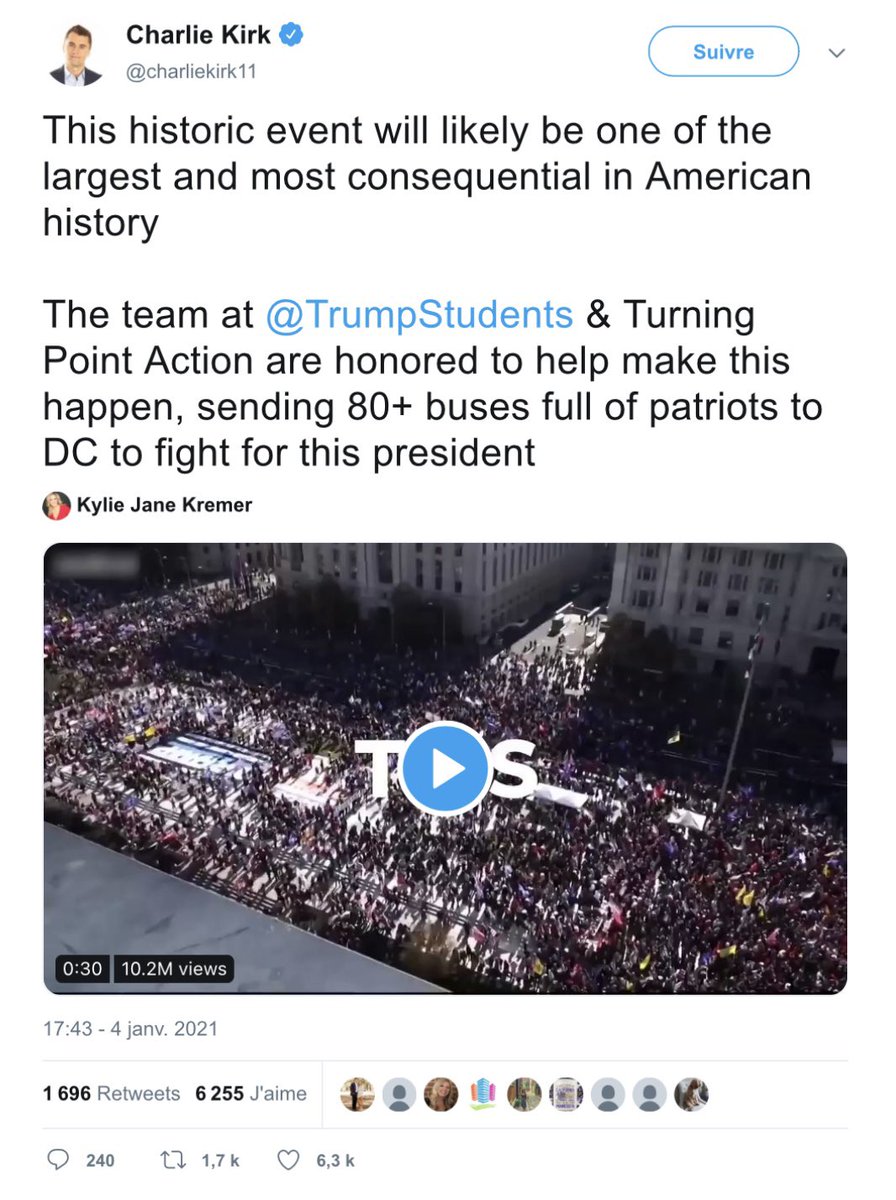This screenshot has height=1200, width=896.
Task: Open the 17:43 - 4 janv. 2021 timestamp
Action: pos(131,1028)
